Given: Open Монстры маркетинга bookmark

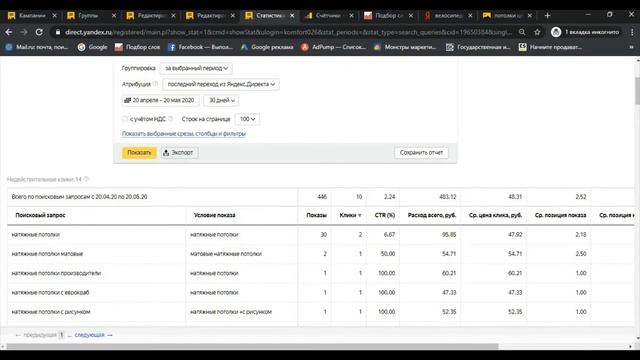Looking at the screenshot, I should 405,47.
